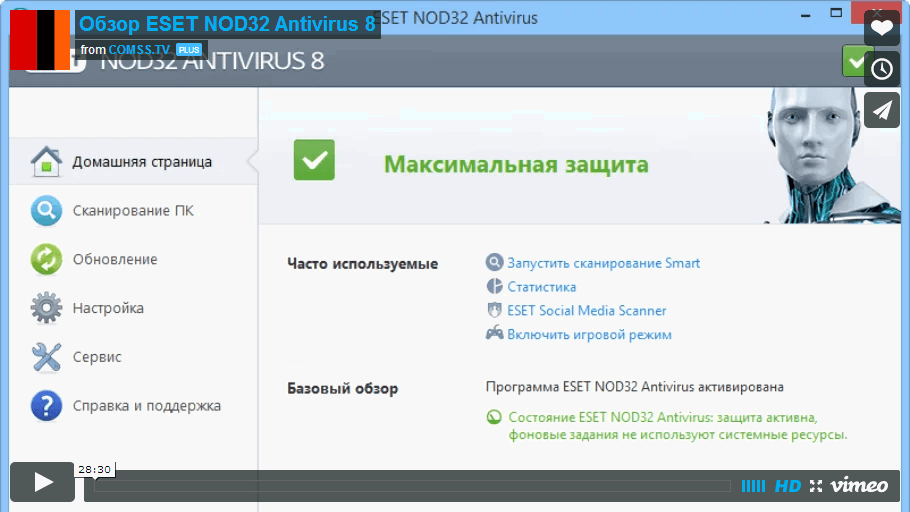Click the Сервис tools icon
The image size is (910, 512).
[46, 356]
